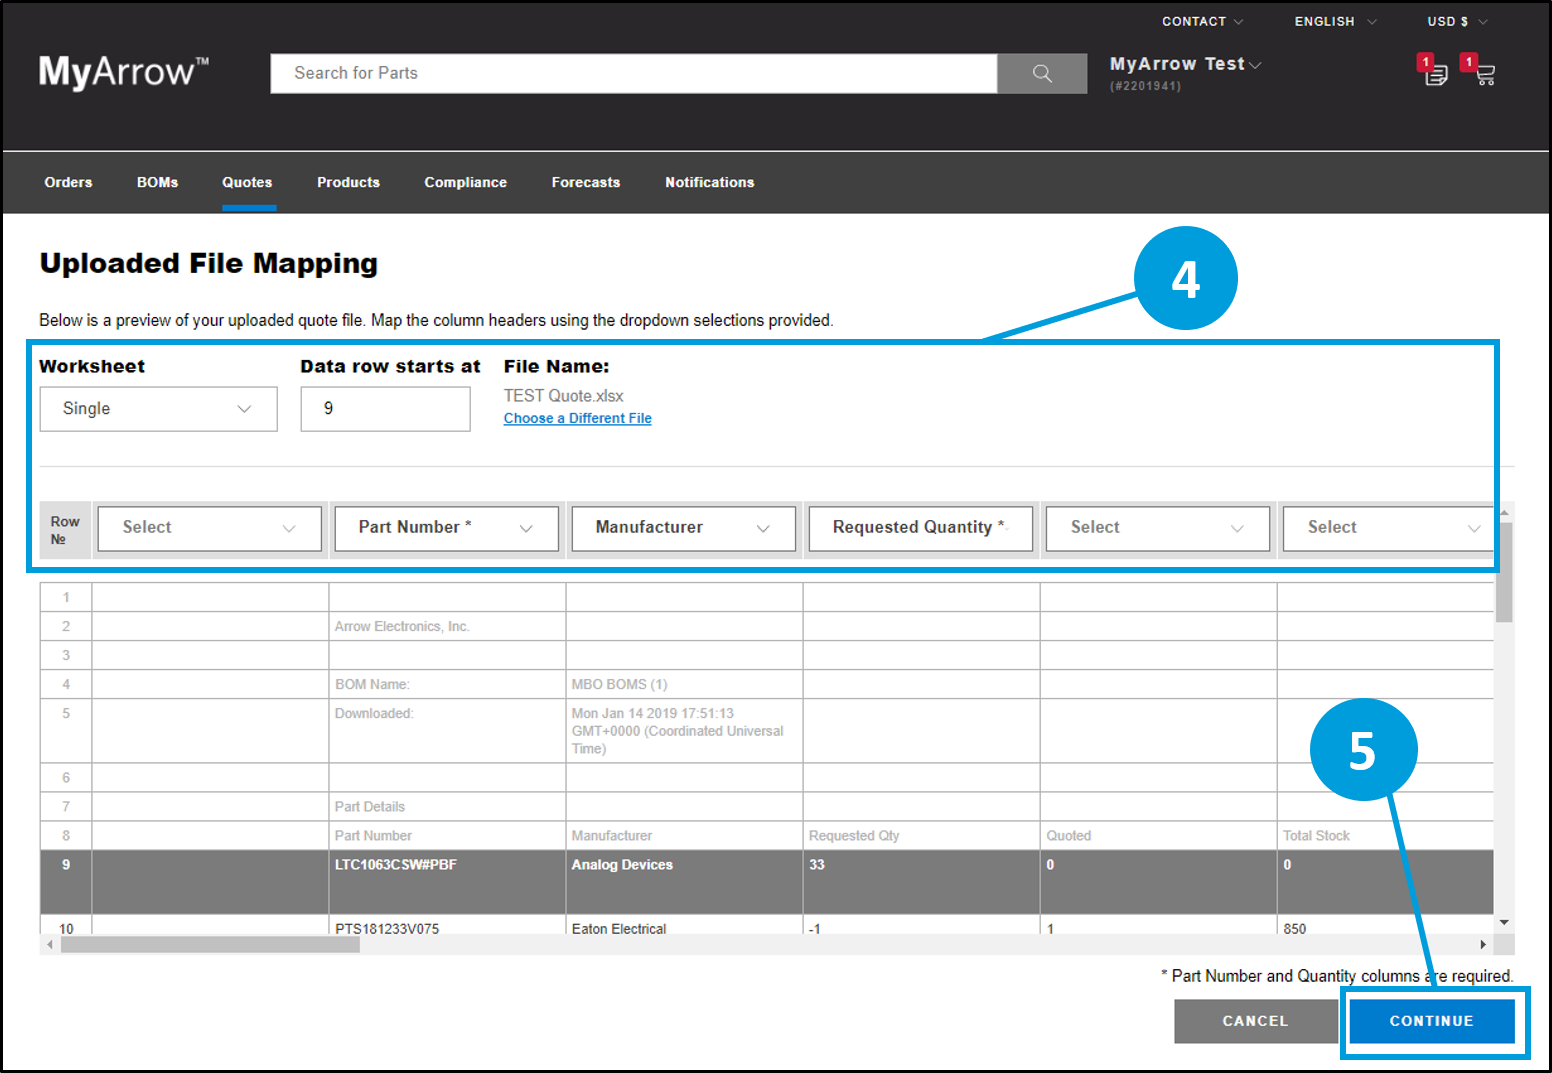Click the horizontal scroll left arrow
The height and width of the screenshot is (1073, 1552).
tap(50, 944)
